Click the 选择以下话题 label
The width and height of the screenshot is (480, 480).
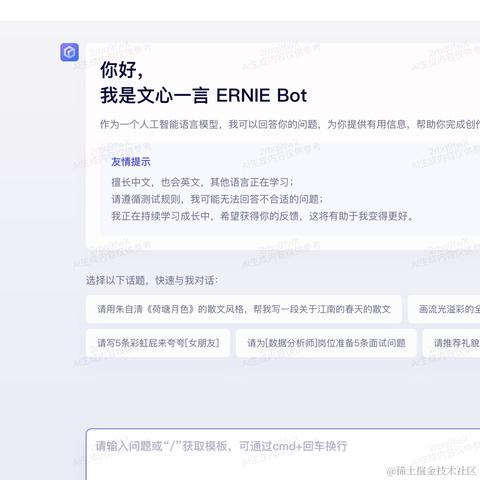[x=152, y=280]
